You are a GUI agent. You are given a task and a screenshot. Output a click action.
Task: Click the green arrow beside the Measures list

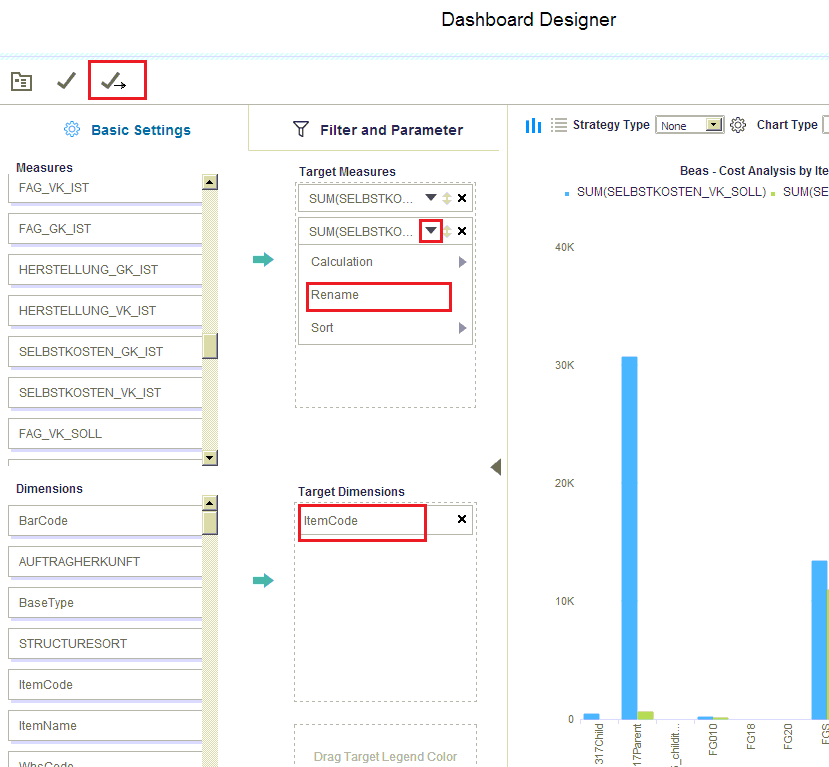[x=263, y=260]
